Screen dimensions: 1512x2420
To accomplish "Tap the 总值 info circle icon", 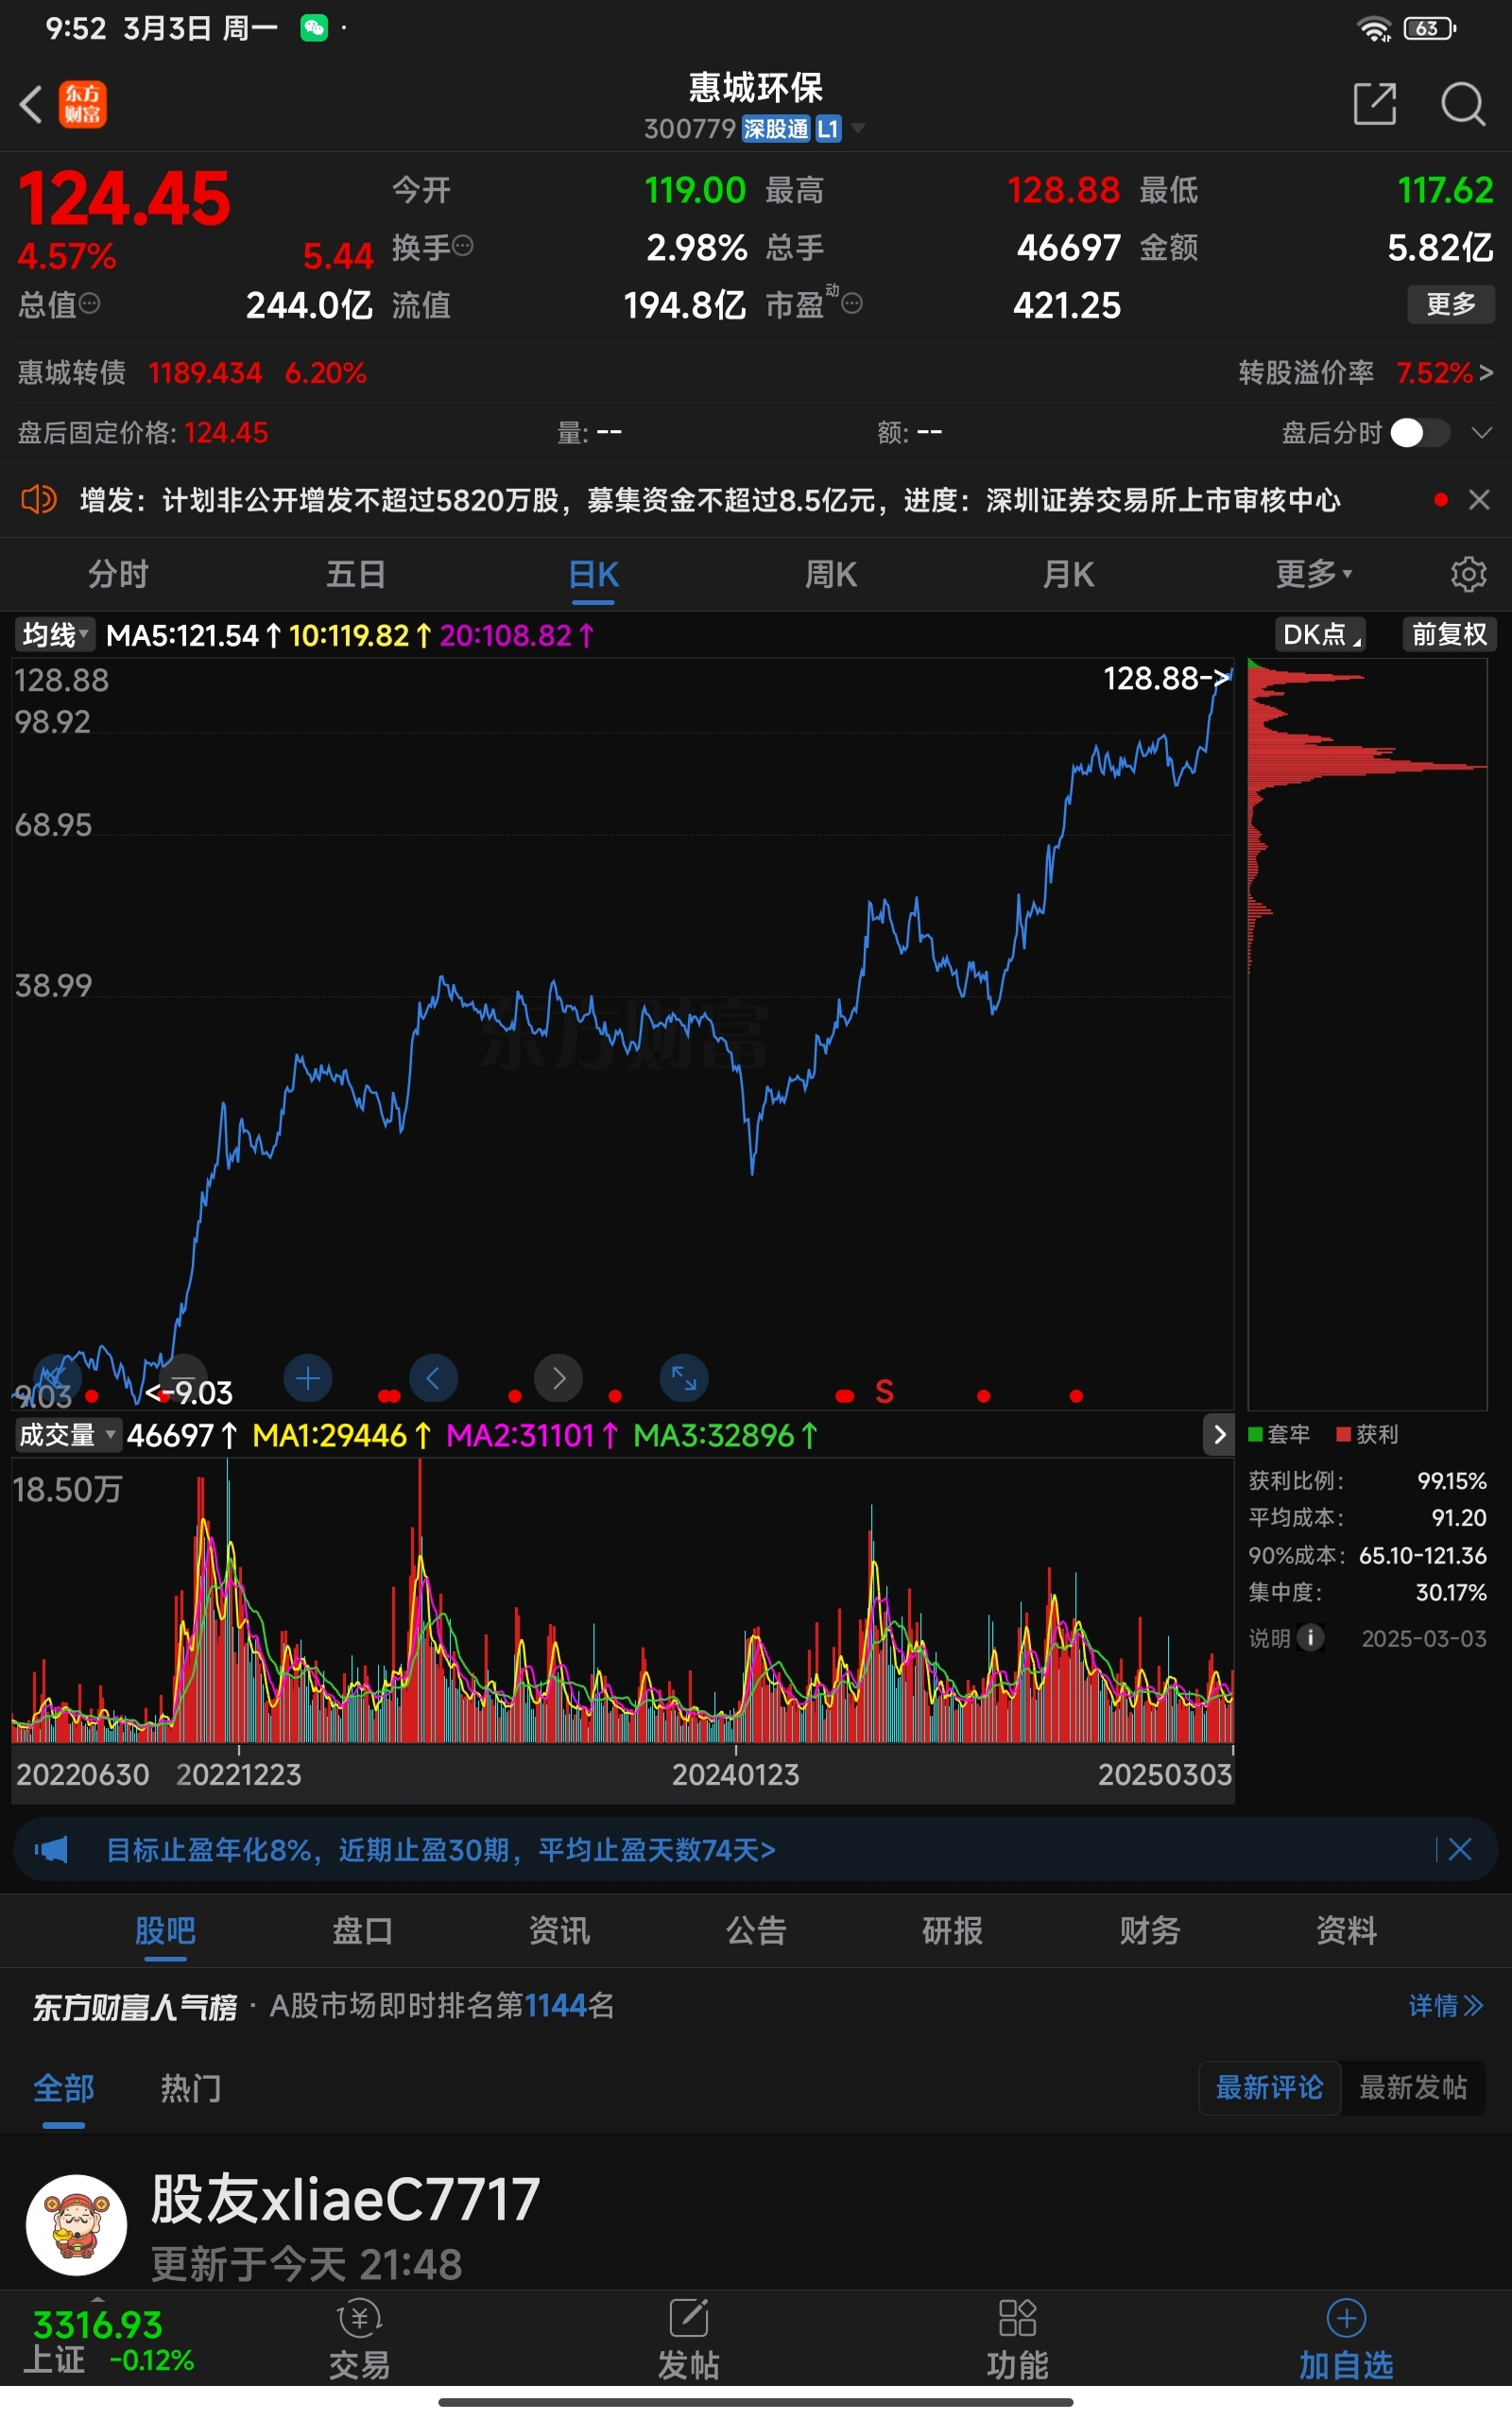I will pos(89,303).
